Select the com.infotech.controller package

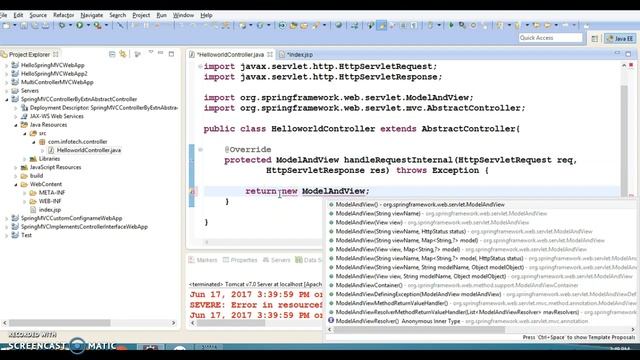click(78, 142)
